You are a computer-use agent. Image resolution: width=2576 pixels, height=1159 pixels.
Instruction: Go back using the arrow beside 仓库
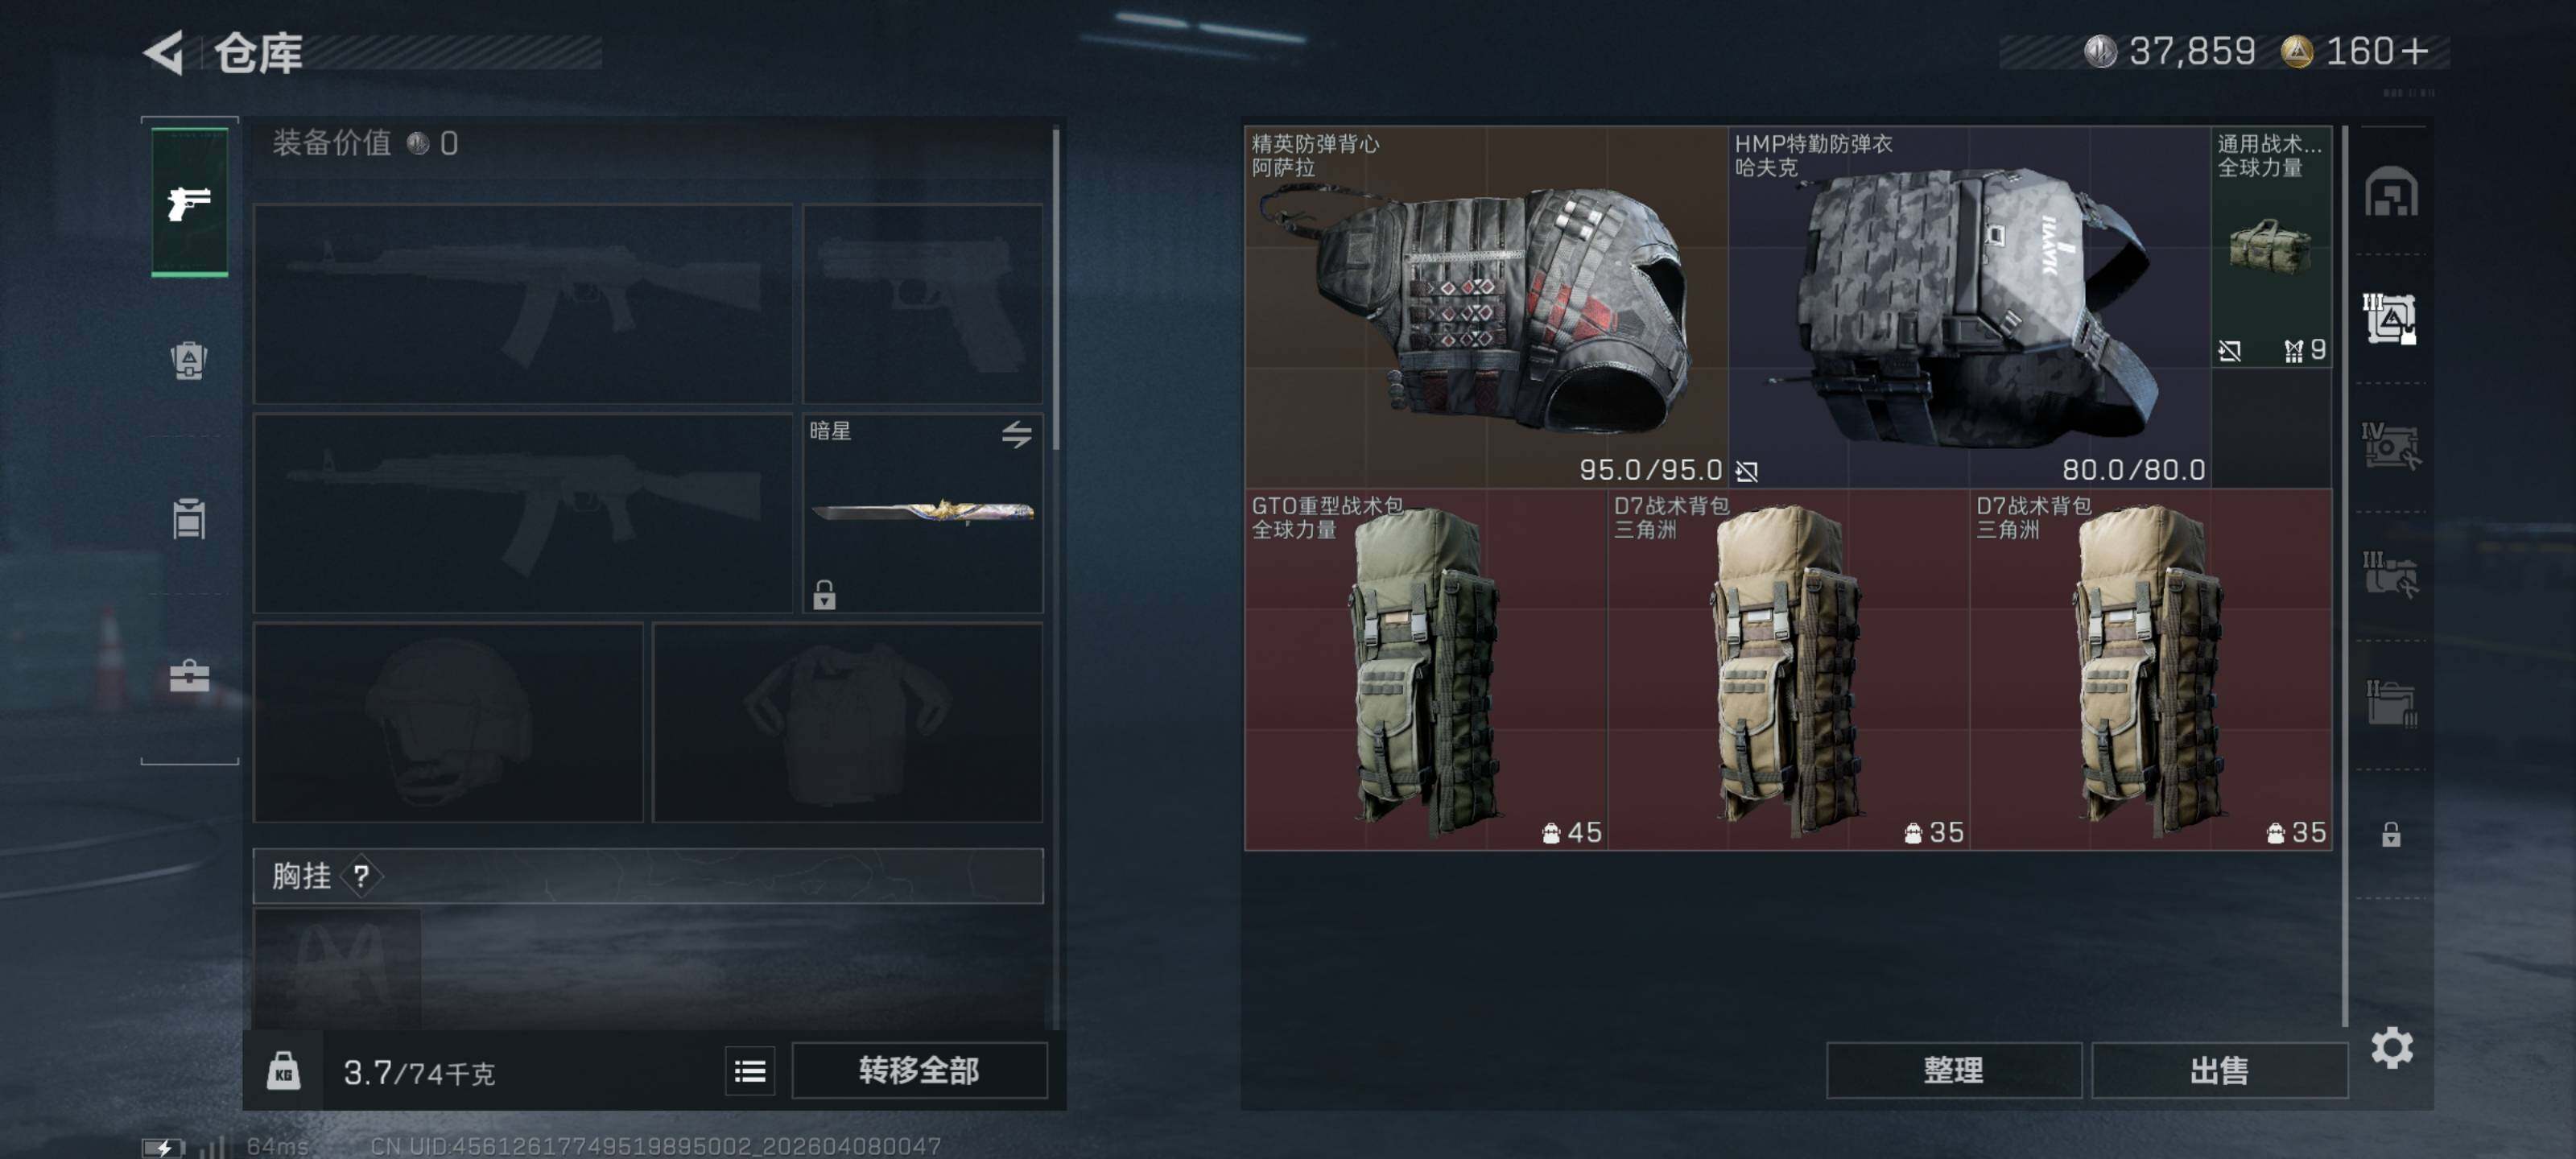click(165, 52)
